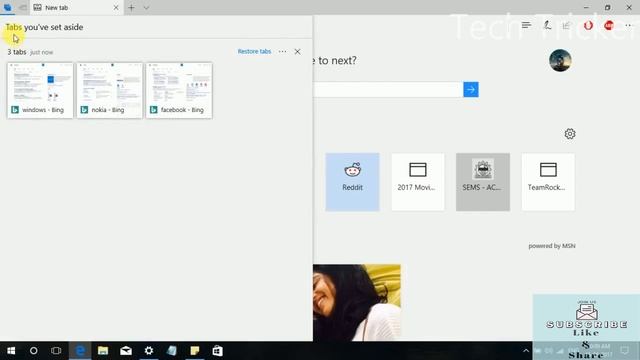This screenshot has height=360, width=640.
Task: Open more options for set aside tabs
Action: 282,51
